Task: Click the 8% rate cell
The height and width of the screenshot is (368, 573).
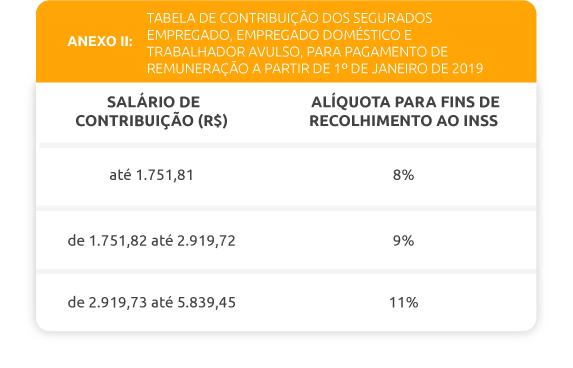Action: [x=403, y=175]
